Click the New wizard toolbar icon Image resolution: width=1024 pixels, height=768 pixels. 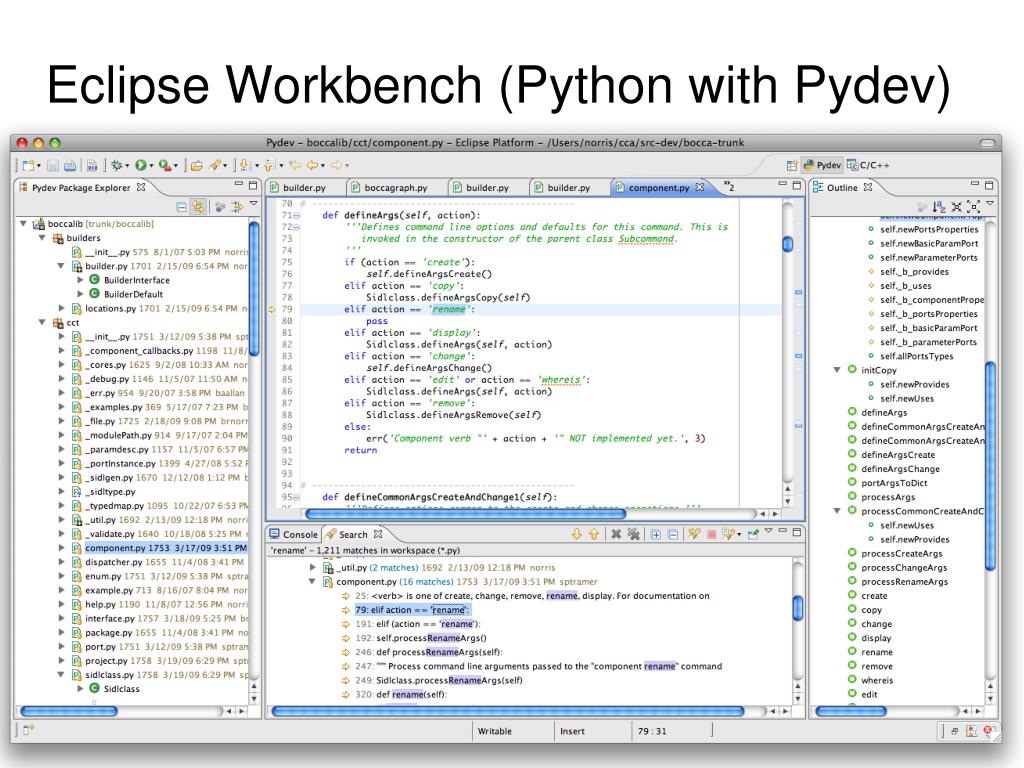coord(28,165)
